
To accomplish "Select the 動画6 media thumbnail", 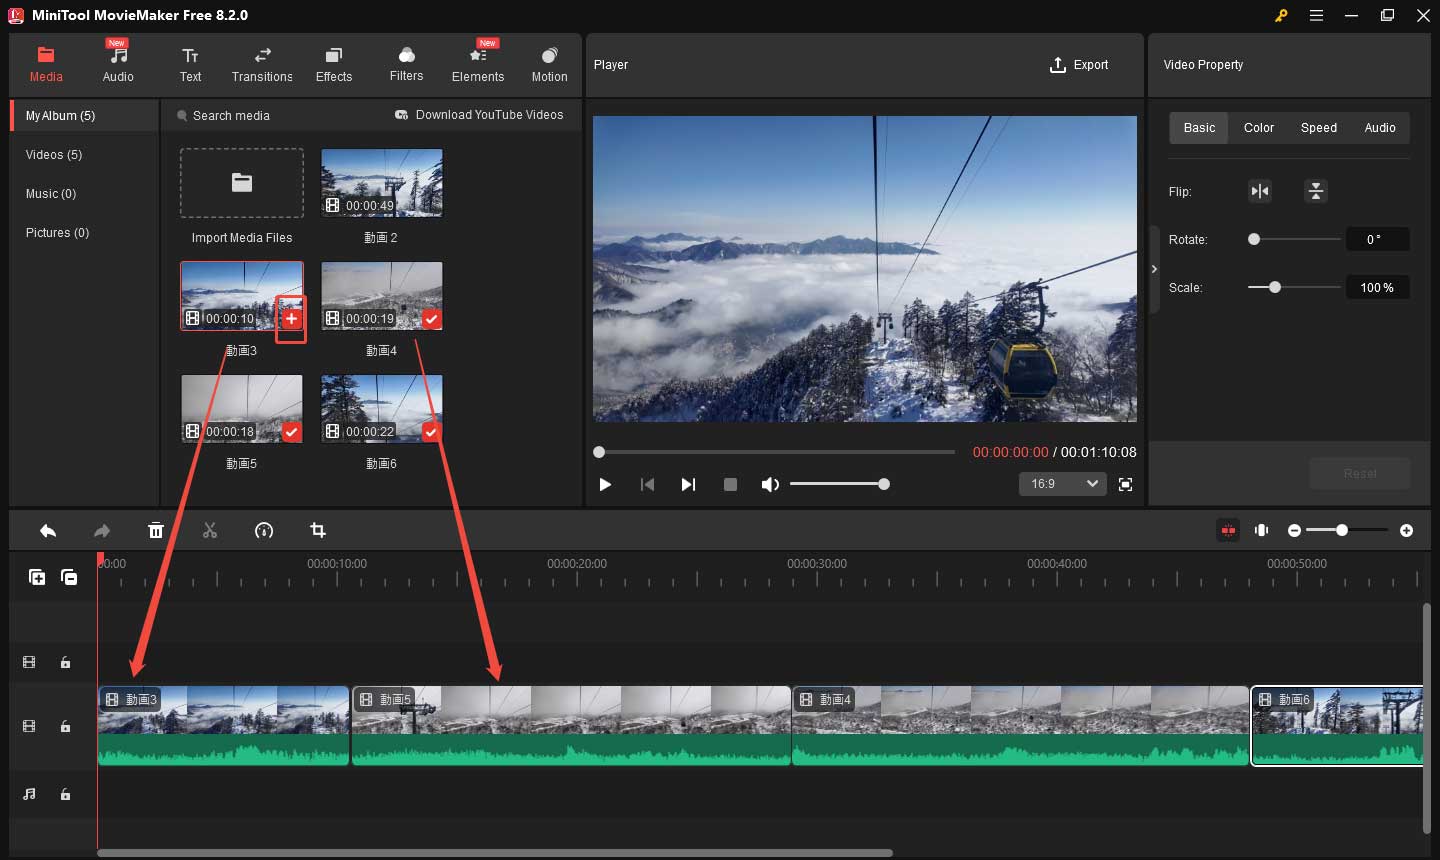I will [x=382, y=409].
